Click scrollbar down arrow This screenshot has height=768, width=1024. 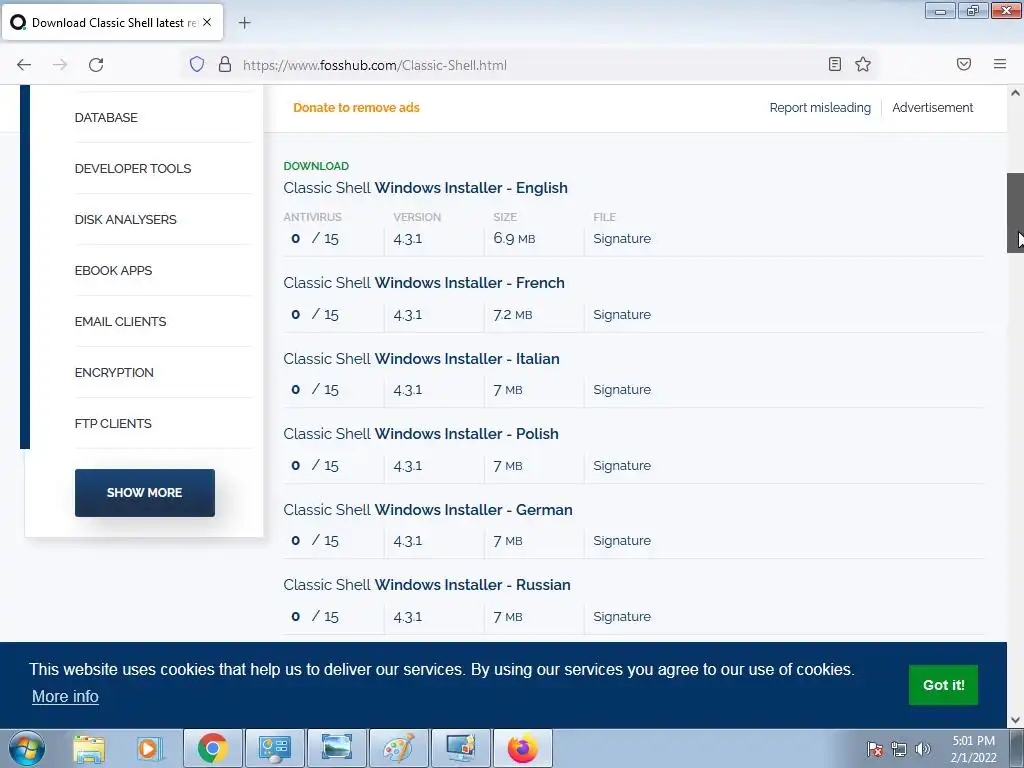(x=1015, y=720)
